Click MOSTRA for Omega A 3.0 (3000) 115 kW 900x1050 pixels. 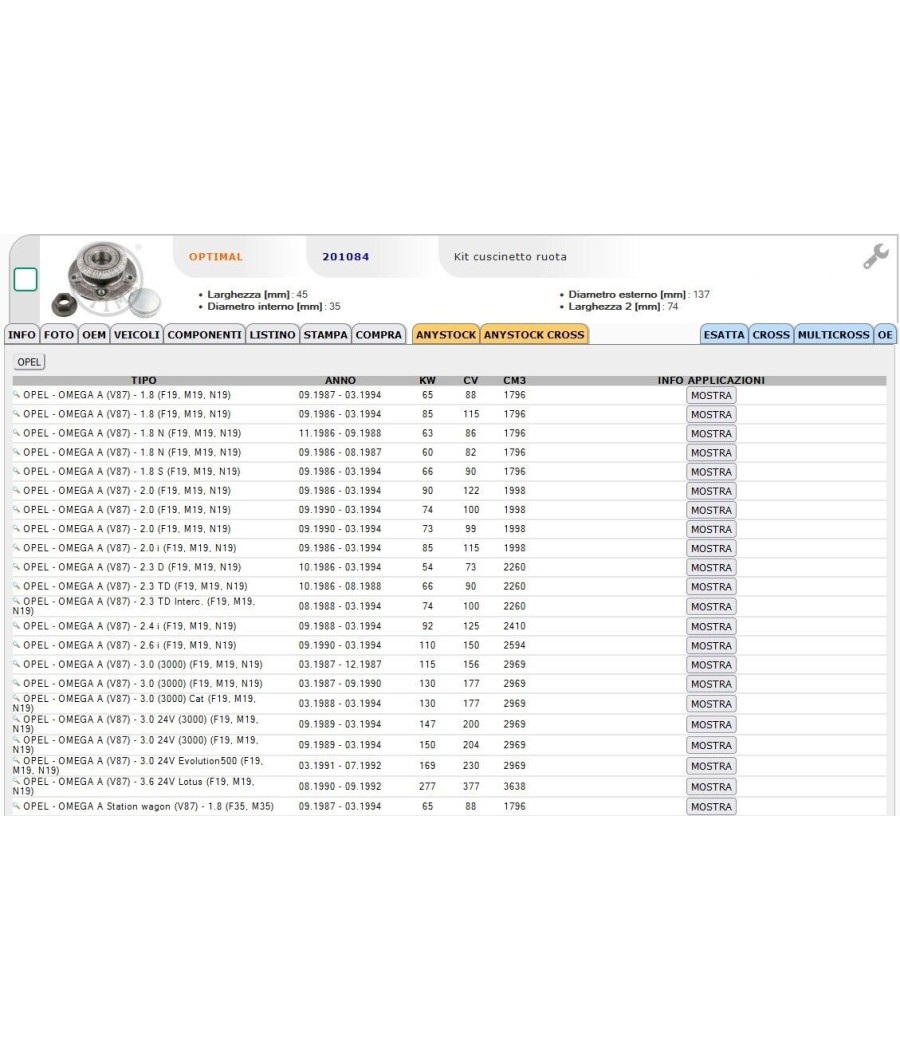711,664
